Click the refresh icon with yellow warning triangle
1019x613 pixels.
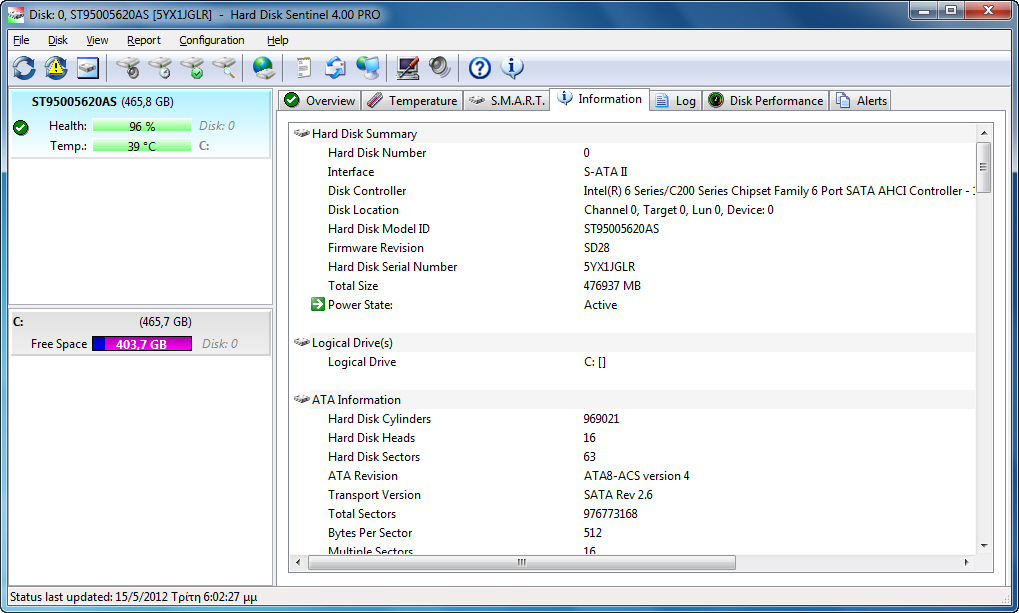[x=56, y=68]
